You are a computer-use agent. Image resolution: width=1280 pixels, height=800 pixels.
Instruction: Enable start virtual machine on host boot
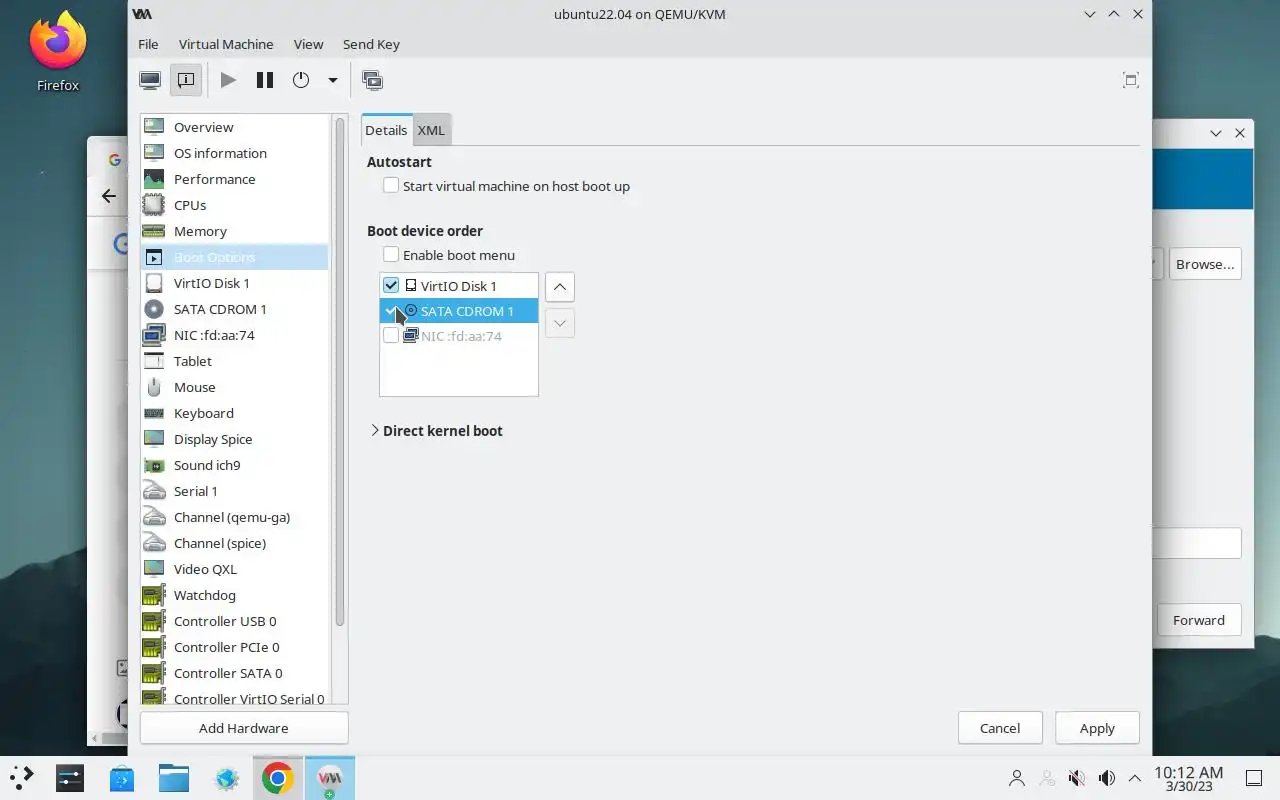pyautogui.click(x=391, y=186)
